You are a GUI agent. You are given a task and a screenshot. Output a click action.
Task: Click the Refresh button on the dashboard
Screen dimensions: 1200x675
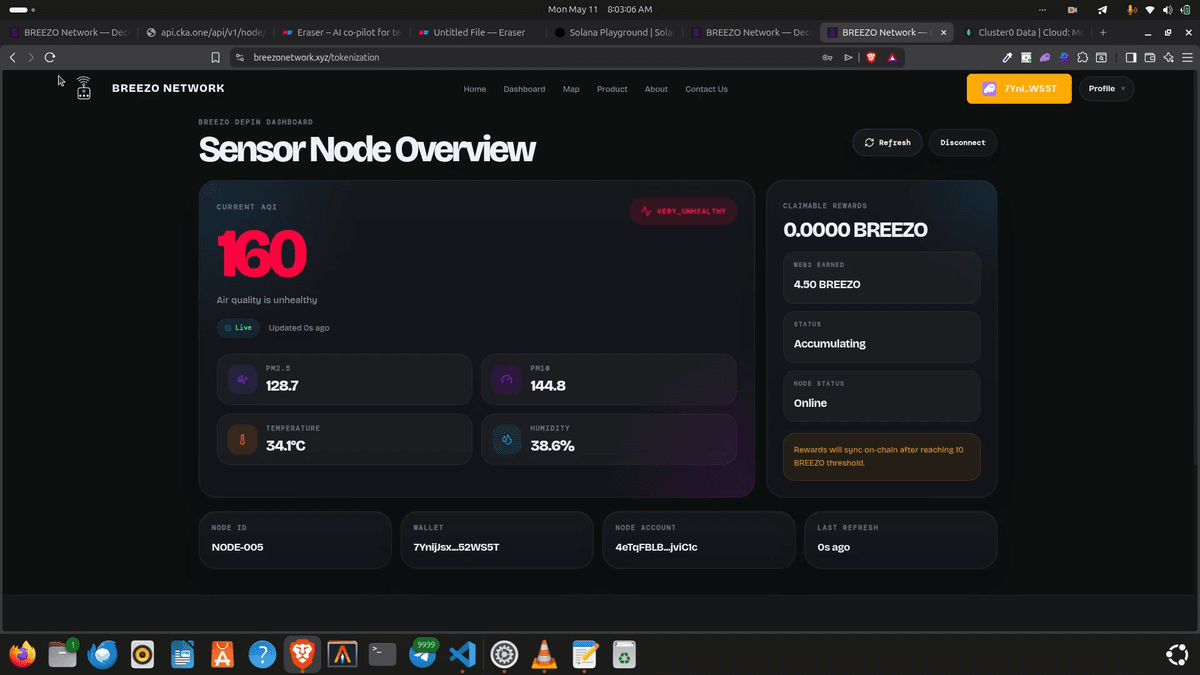888,142
